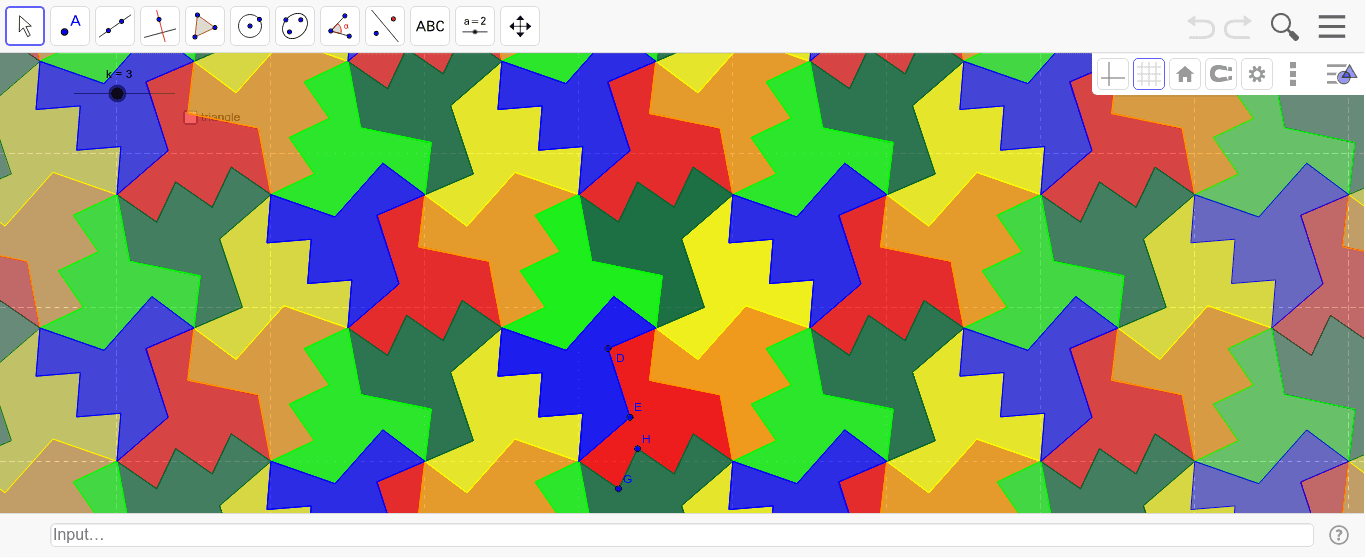Image resolution: width=1366 pixels, height=558 pixels.
Task: Click the k = 3 slider knob
Action: [x=117, y=93]
